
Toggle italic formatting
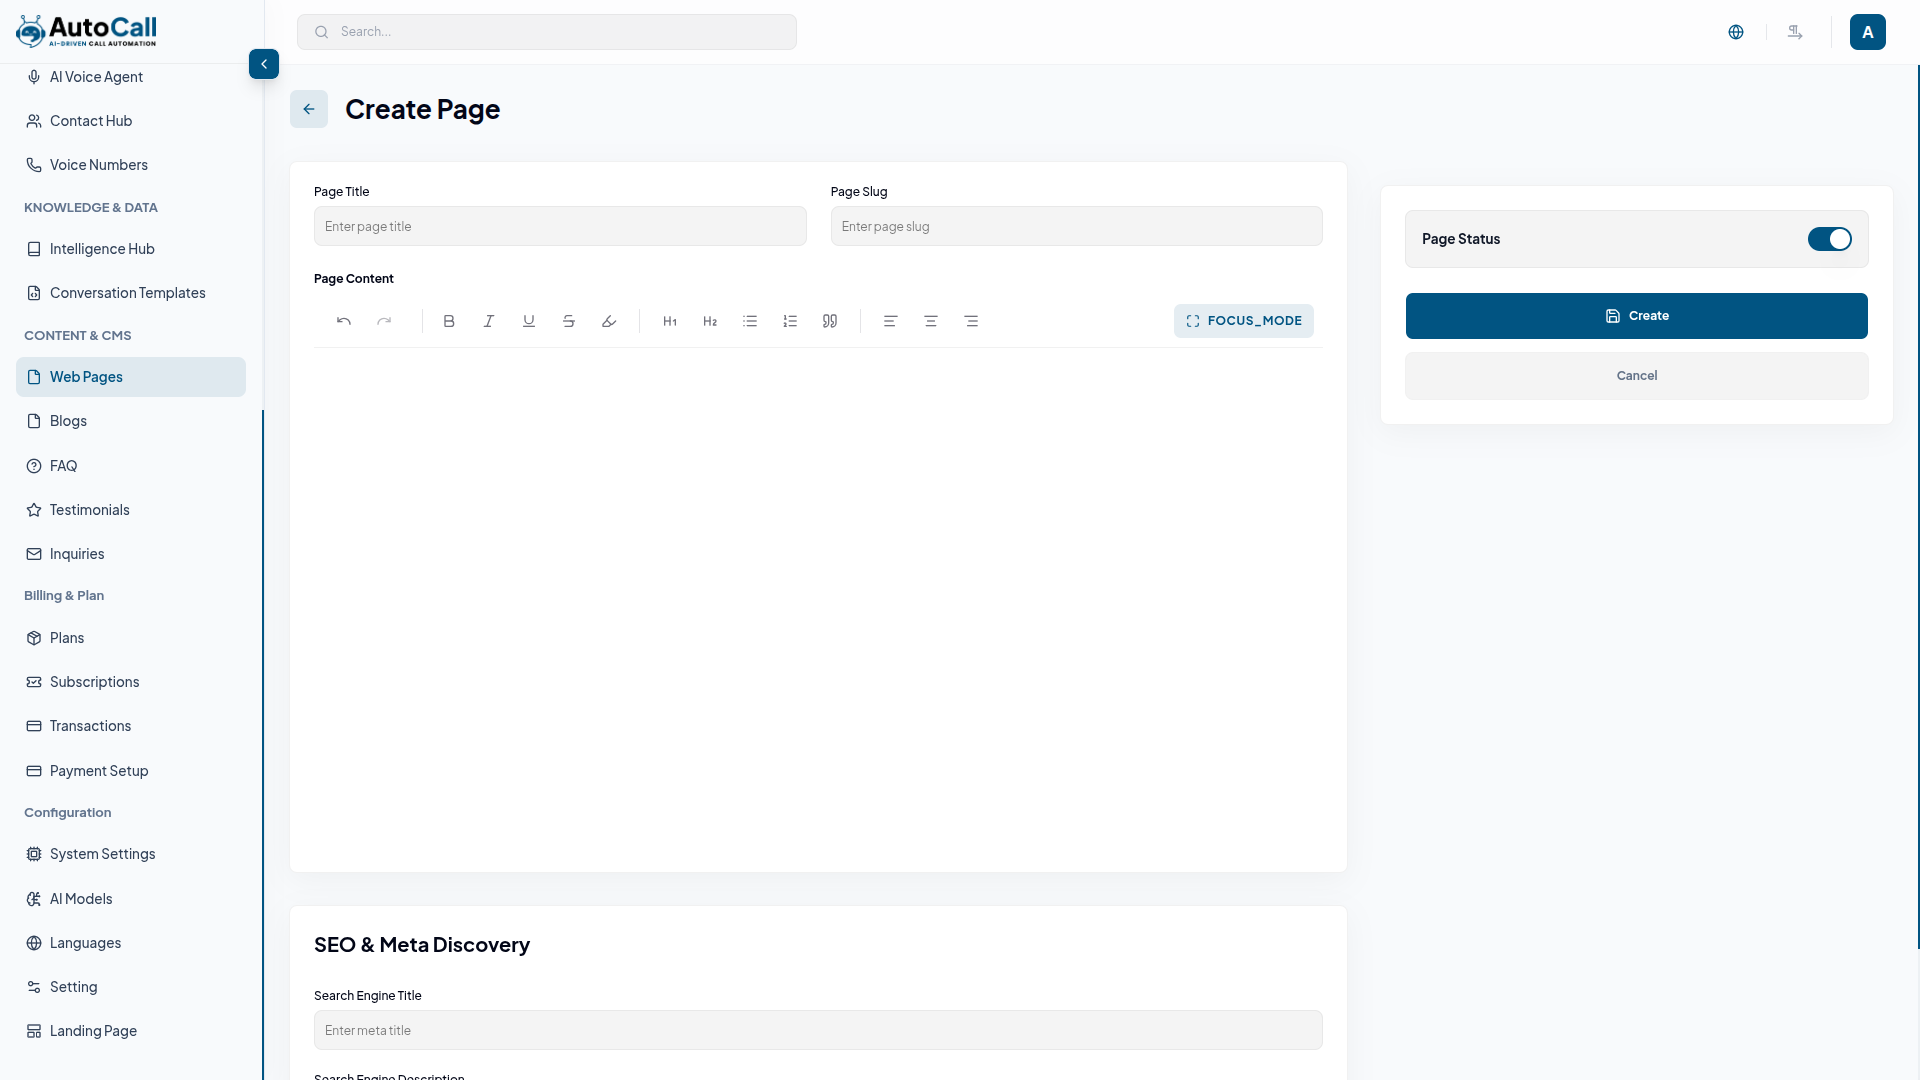click(x=489, y=321)
